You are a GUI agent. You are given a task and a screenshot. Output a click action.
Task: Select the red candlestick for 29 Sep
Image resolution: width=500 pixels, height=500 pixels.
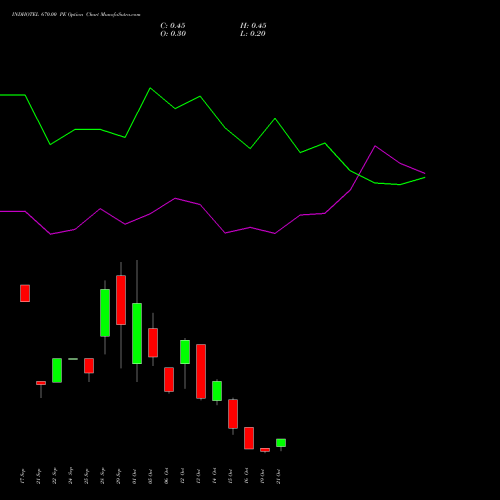click(x=121, y=300)
